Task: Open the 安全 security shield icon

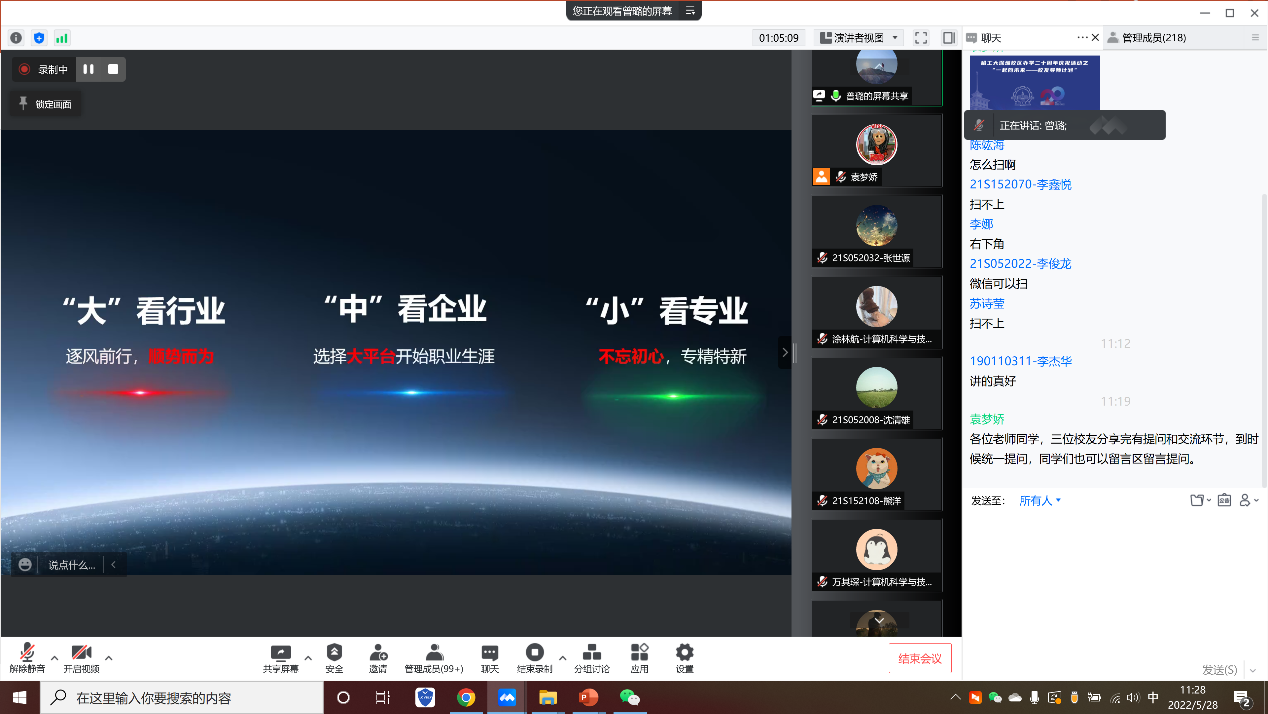Action: (x=334, y=653)
